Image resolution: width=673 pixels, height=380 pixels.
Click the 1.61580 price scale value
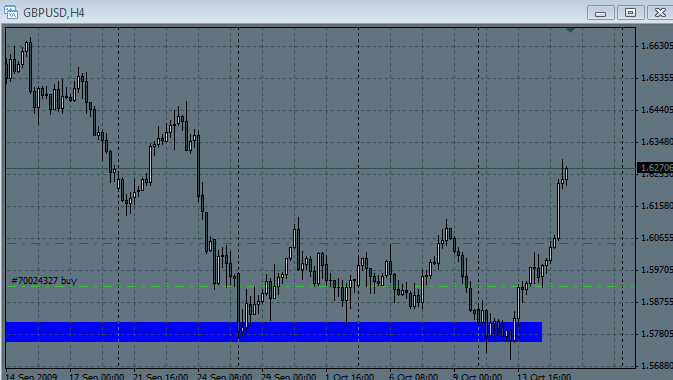[x=656, y=206]
